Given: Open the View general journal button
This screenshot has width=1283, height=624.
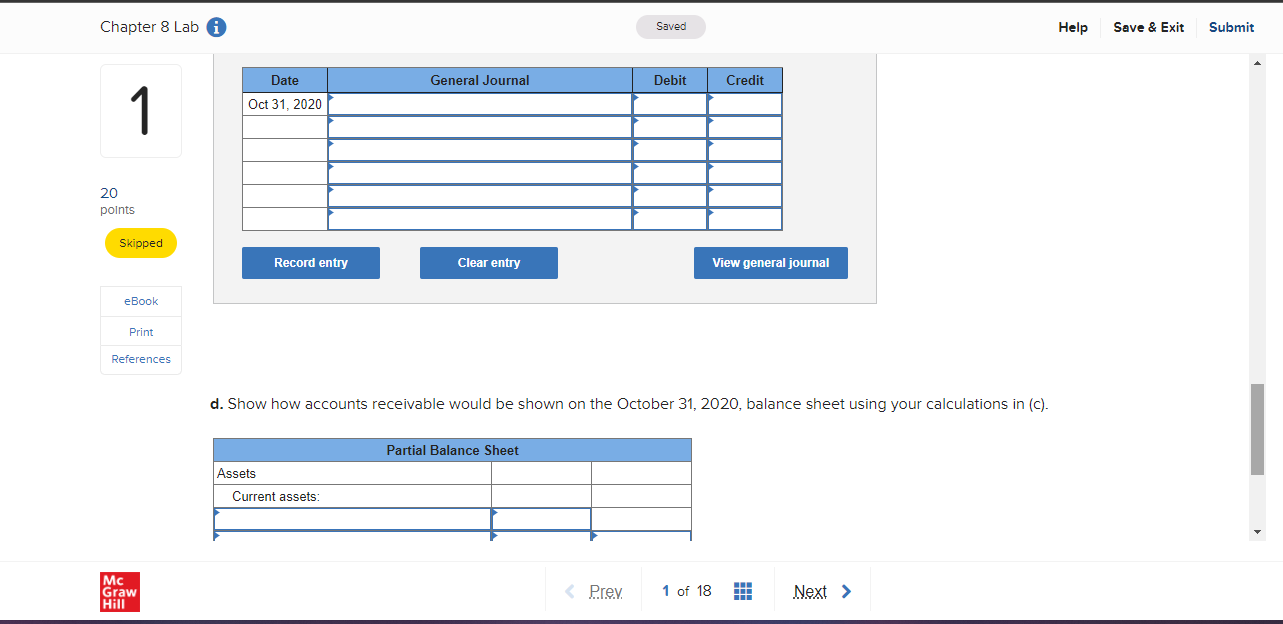Looking at the screenshot, I should pyautogui.click(x=770, y=262).
